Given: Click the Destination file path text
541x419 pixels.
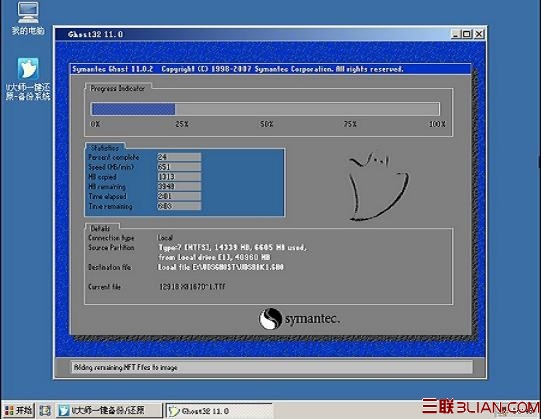Looking at the screenshot, I should tap(221, 267).
